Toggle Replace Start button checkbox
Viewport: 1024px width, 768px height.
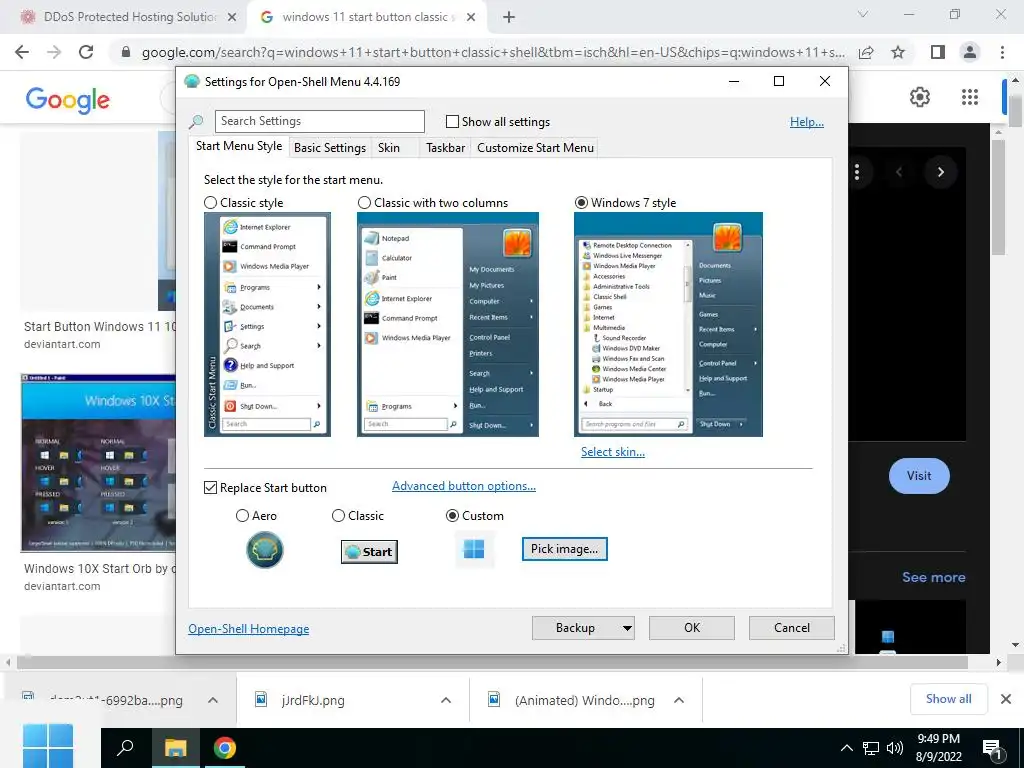[210, 488]
